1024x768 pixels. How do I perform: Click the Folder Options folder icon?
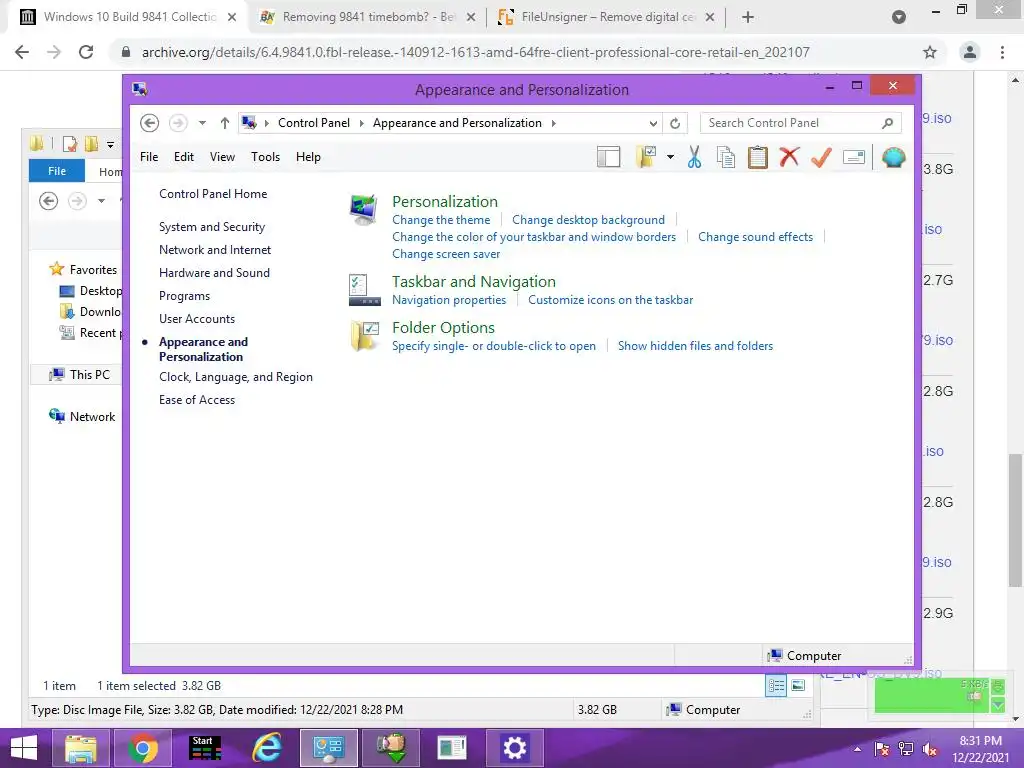point(364,336)
